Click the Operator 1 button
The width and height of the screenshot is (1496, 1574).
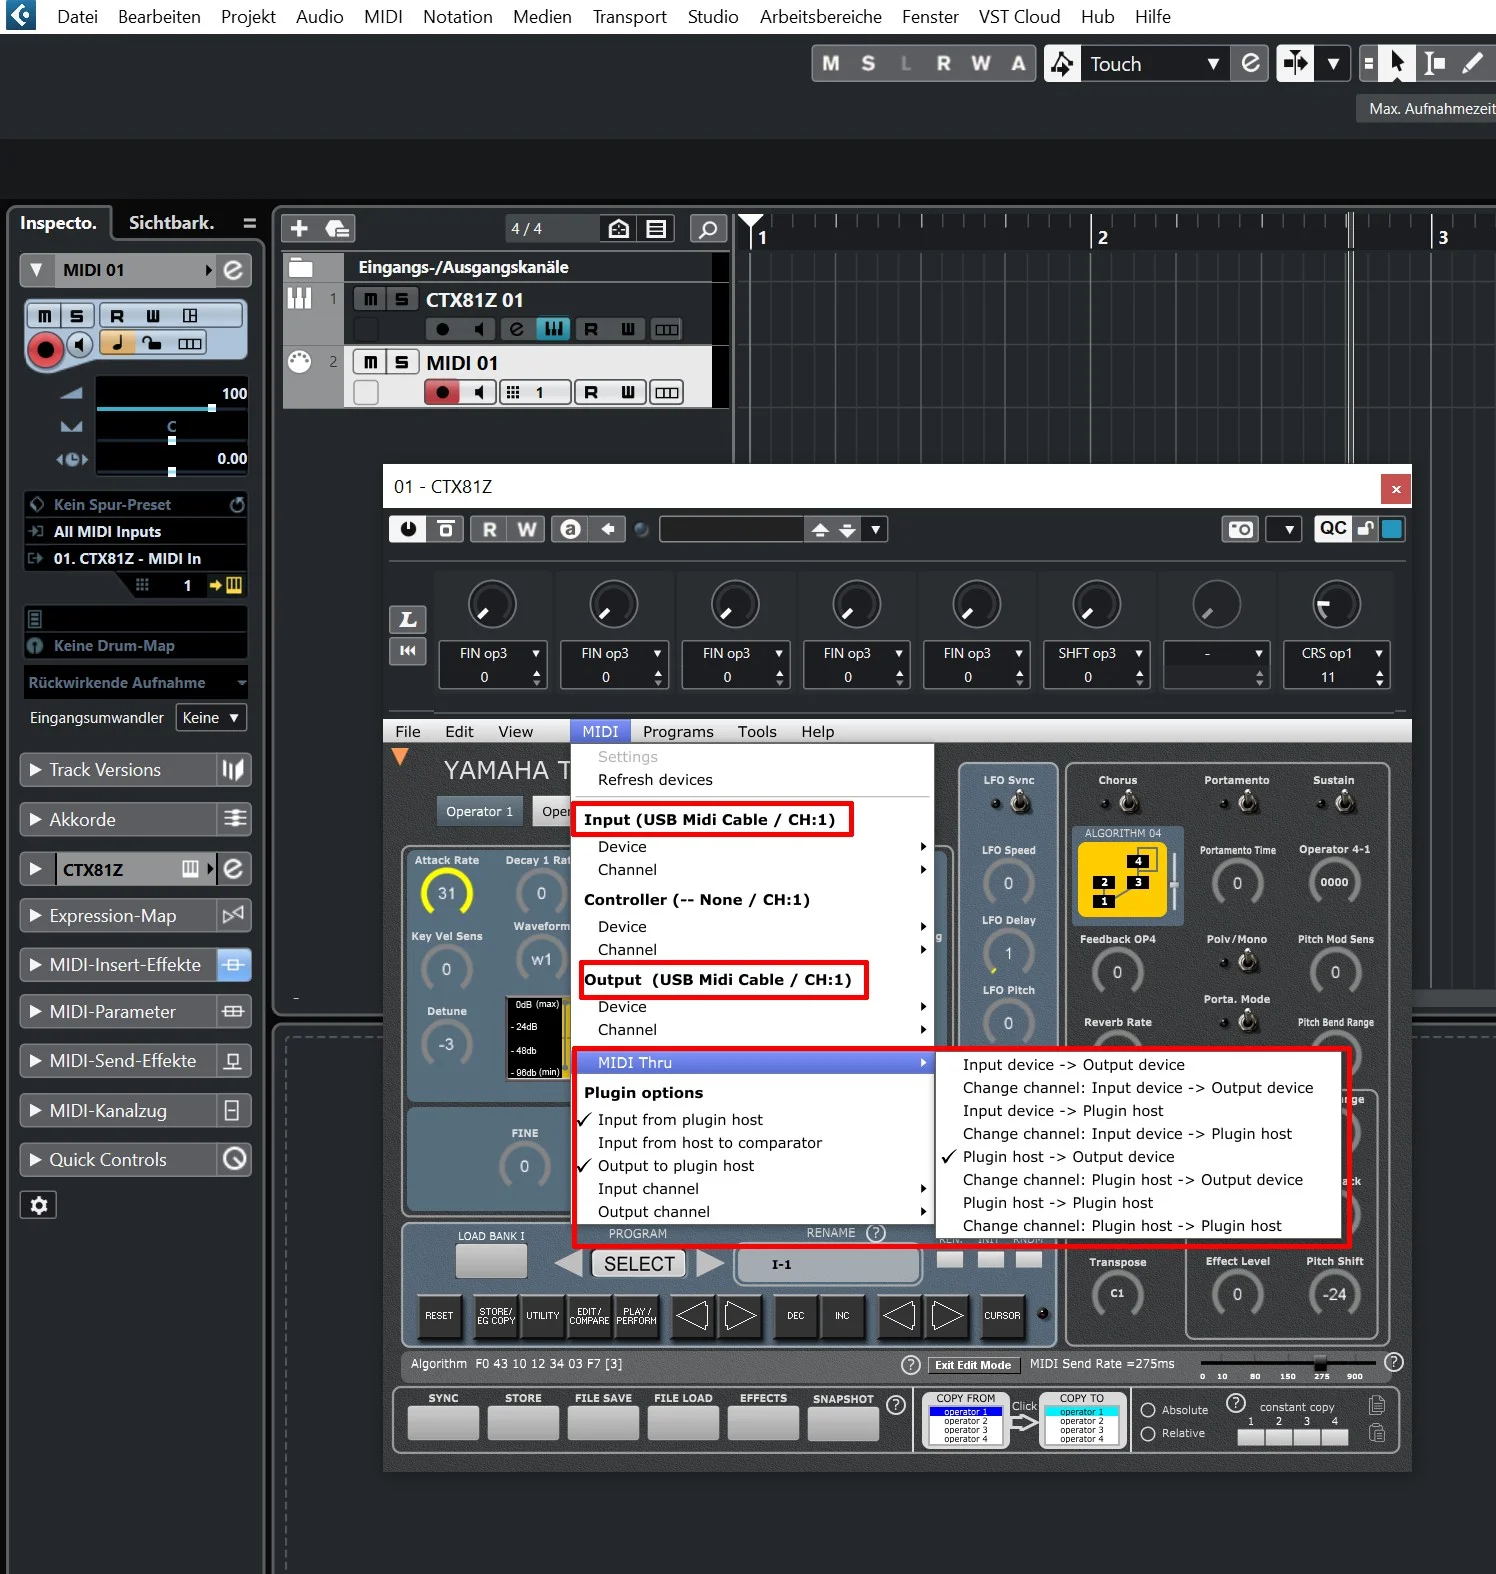(x=479, y=812)
